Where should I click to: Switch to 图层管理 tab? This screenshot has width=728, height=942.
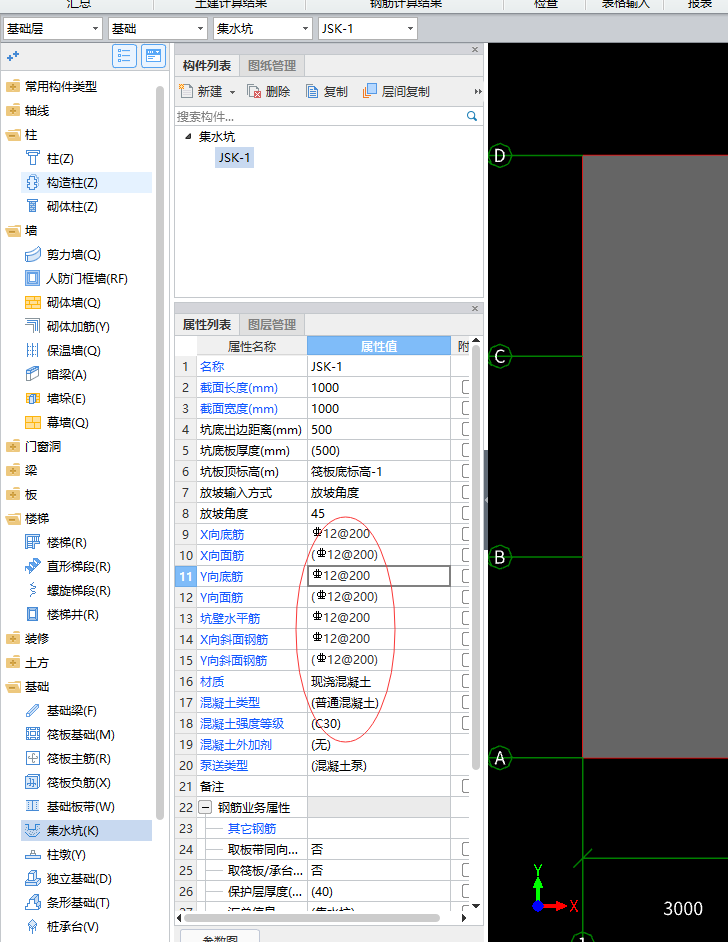coord(272,324)
